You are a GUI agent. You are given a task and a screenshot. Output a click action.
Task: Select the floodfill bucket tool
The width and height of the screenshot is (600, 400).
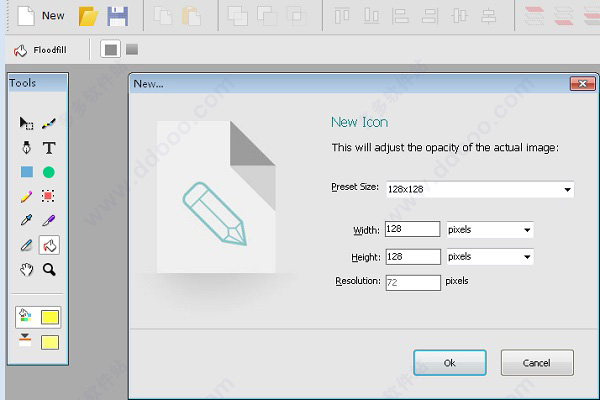coord(49,245)
